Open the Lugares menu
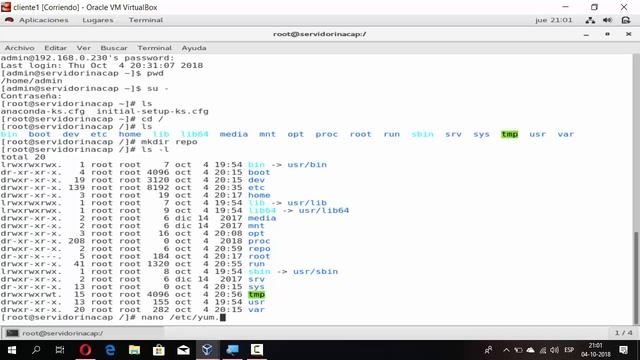Viewport: 640px width, 360px height. tap(98, 20)
